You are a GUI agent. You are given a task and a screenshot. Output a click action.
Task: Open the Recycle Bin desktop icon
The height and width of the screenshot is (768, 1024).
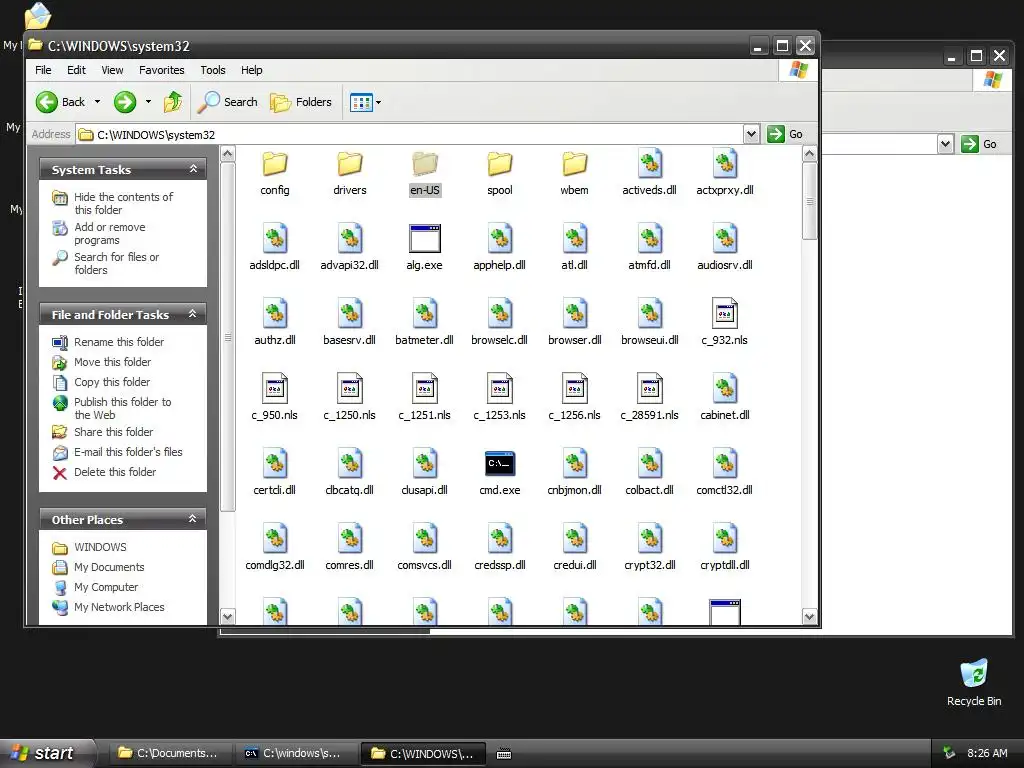tap(974, 683)
